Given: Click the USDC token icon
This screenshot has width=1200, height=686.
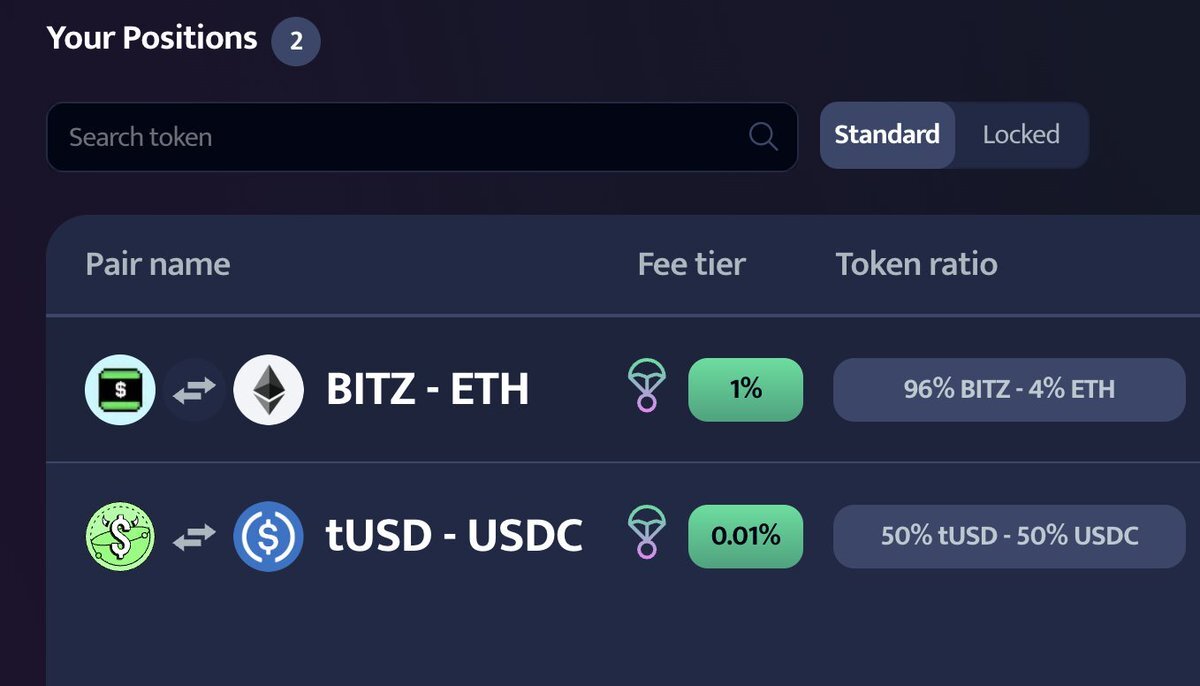Looking at the screenshot, I should (268, 536).
